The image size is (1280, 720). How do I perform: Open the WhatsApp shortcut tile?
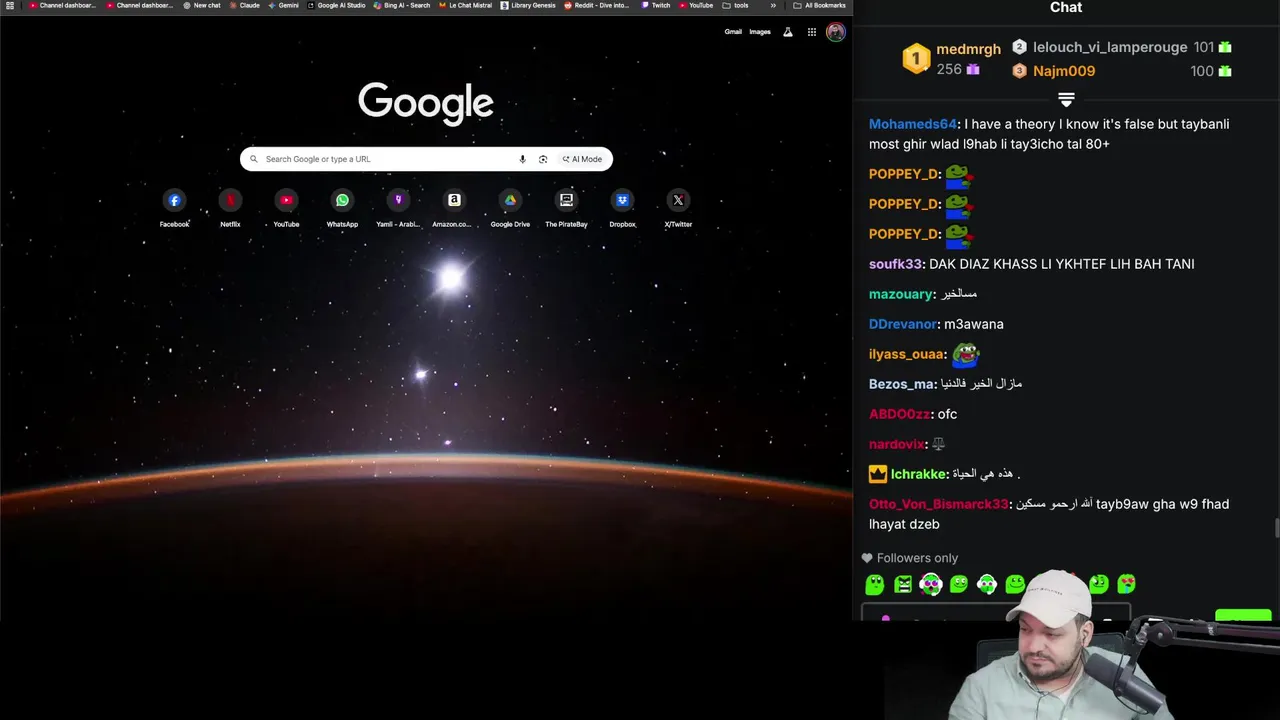342,209
